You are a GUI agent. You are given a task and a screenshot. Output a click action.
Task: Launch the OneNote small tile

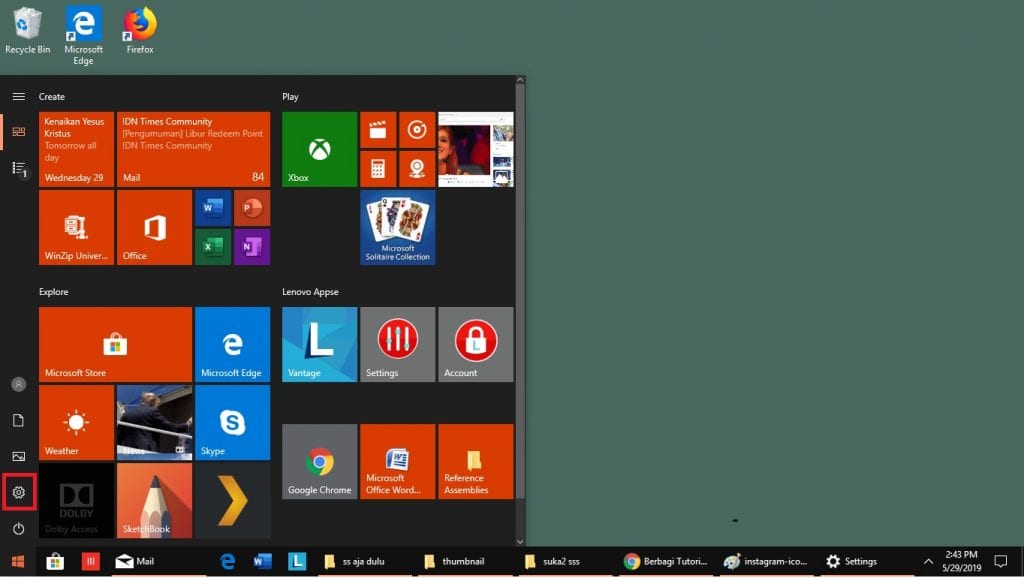tap(252, 247)
